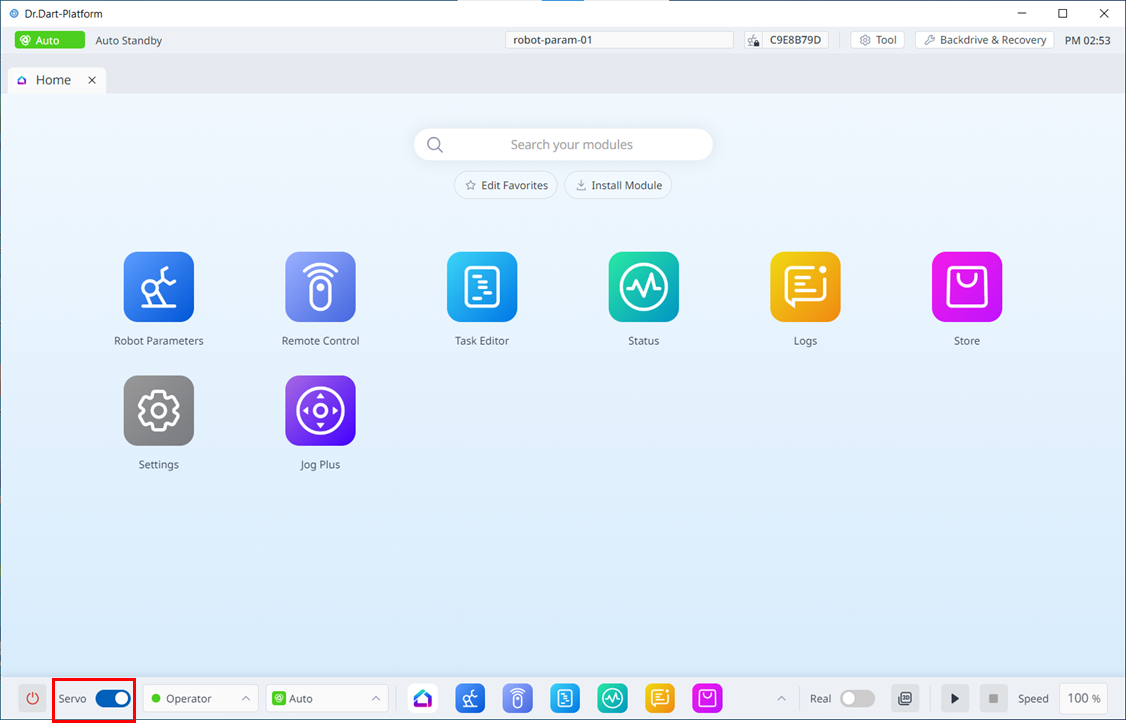The height and width of the screenshot is (723, 1126).
Task: Open the Status module icon
Action: [x=643, y=287]
